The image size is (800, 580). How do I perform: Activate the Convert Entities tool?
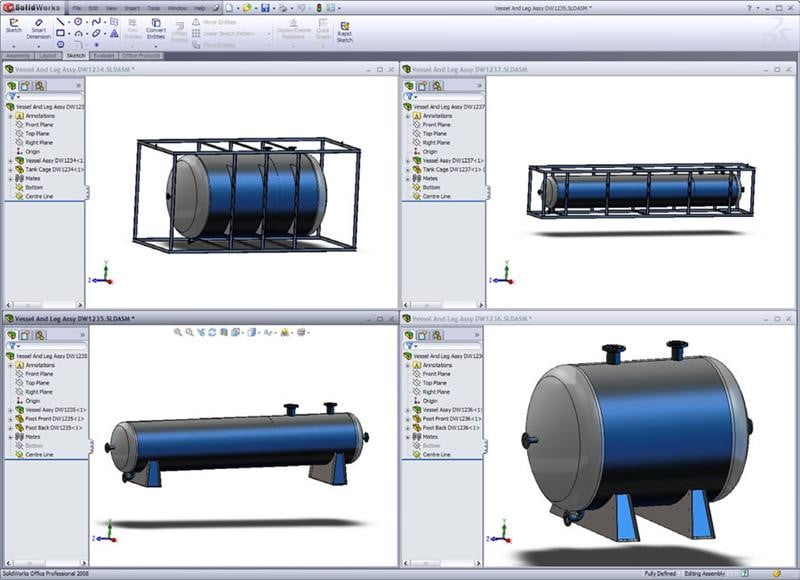(155, 28)
